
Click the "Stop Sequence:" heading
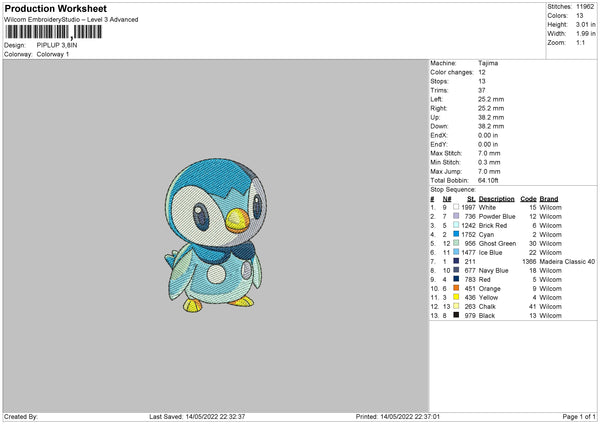coord(453,190)
